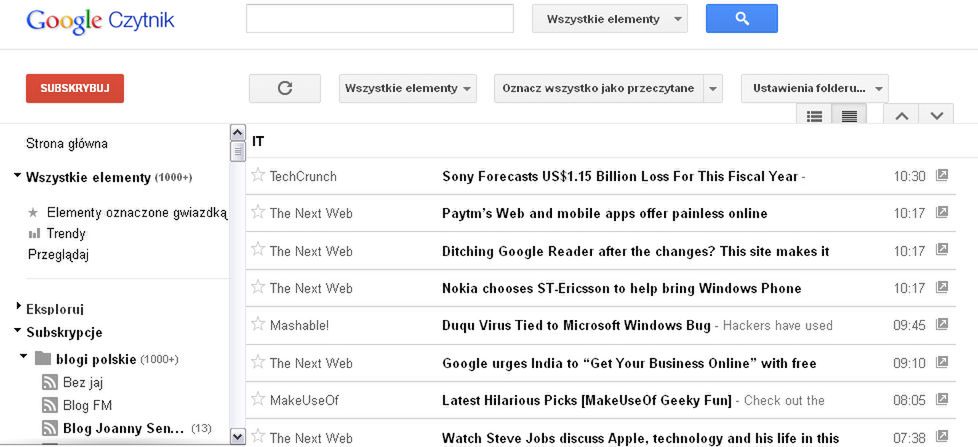Open Strona główna in sidebar

[x=67, y=143]
